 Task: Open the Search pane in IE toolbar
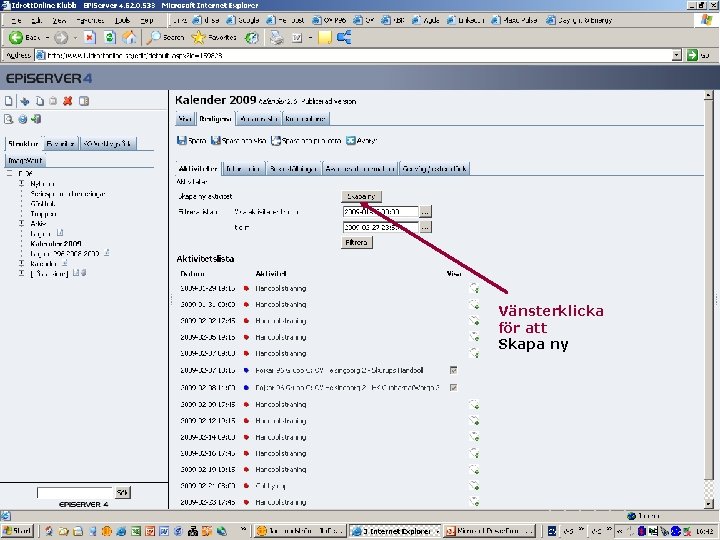(165, 37)
